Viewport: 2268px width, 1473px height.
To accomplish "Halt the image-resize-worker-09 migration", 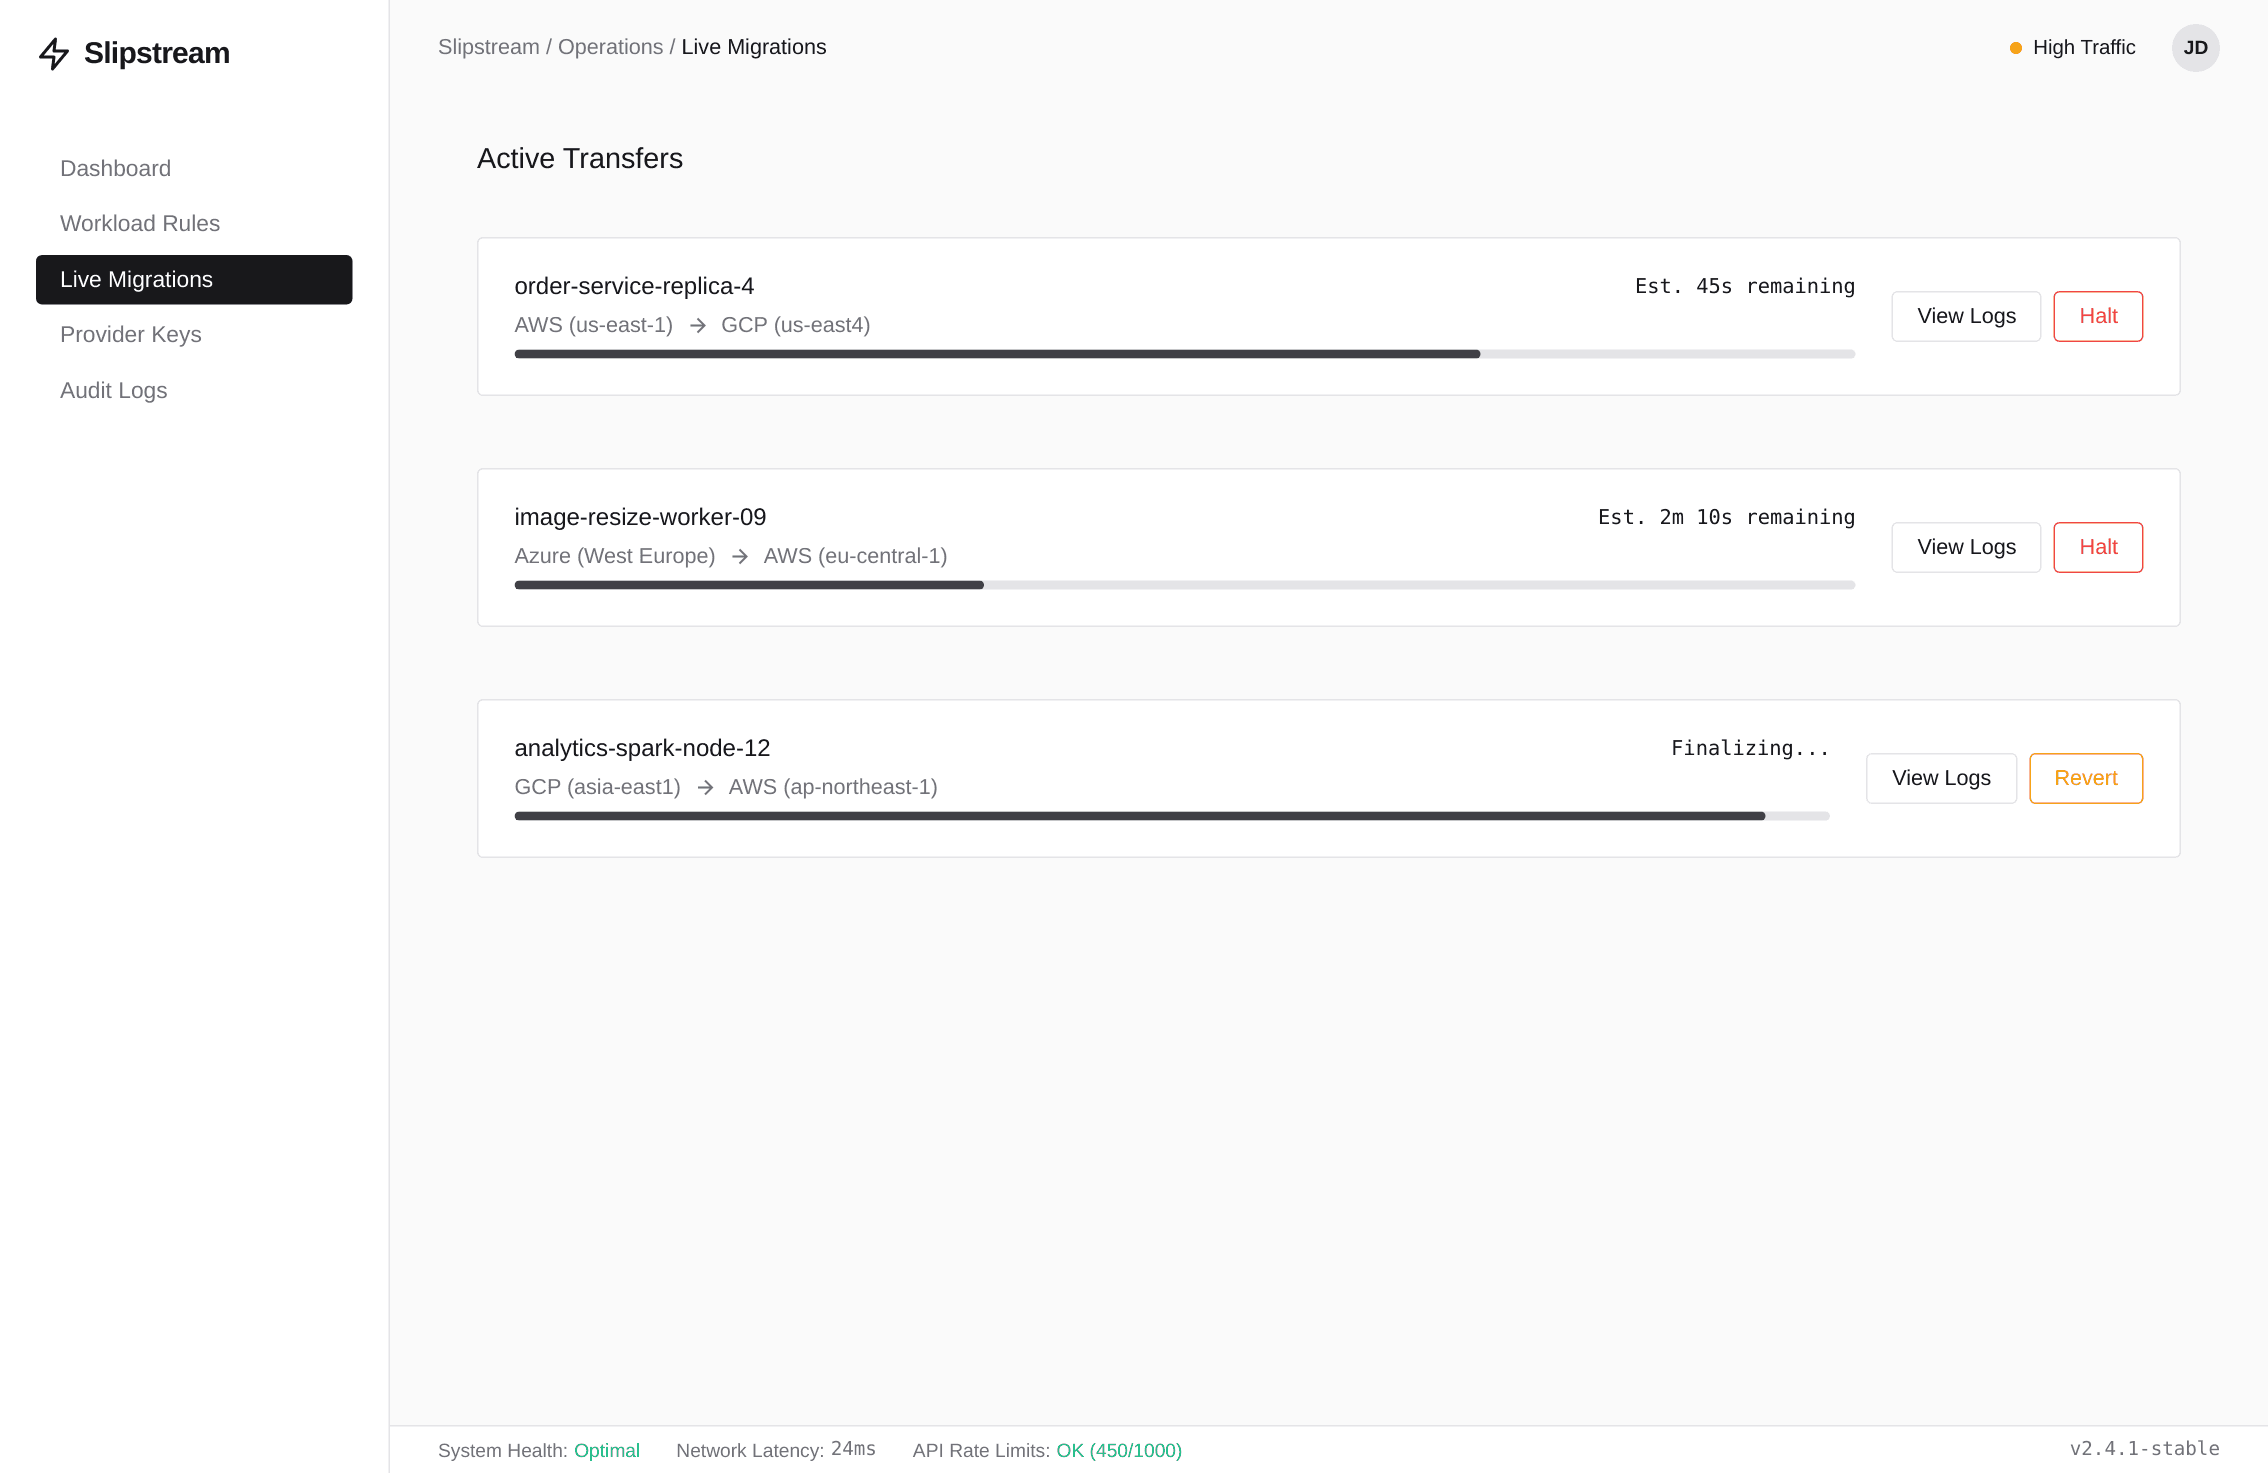I will click(2098, 547).
